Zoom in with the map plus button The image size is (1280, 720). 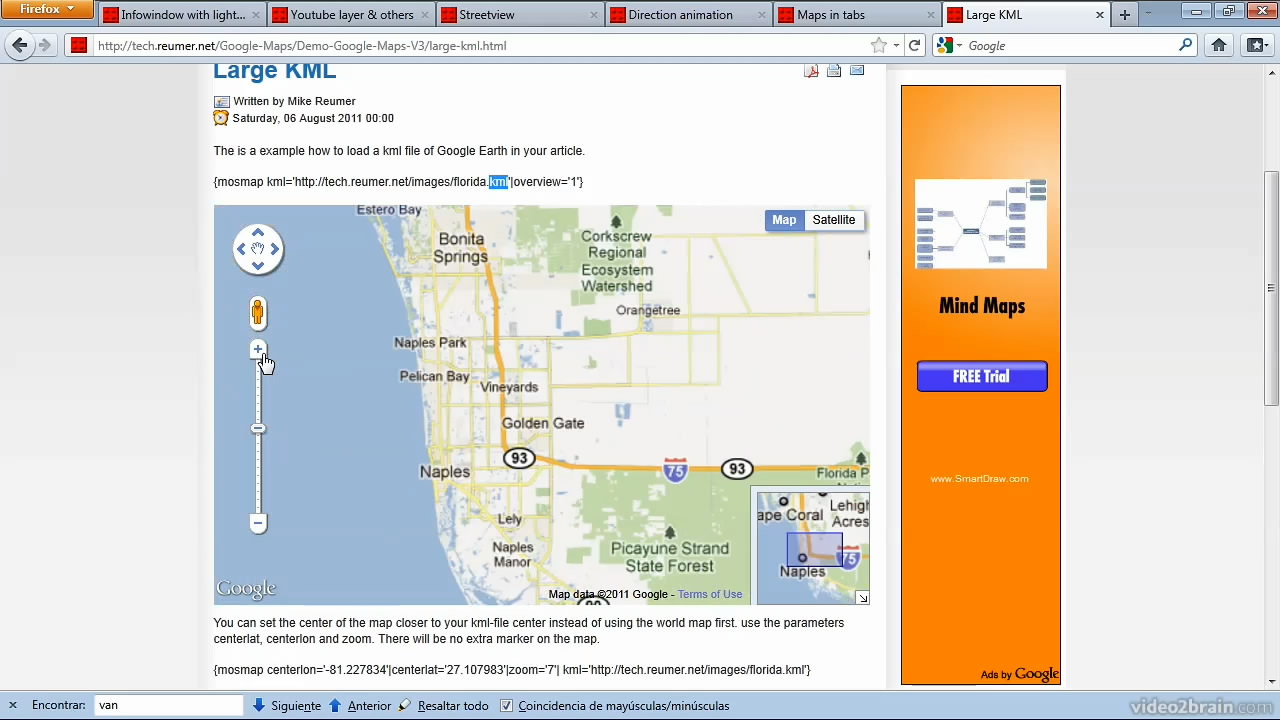(258, 349)
